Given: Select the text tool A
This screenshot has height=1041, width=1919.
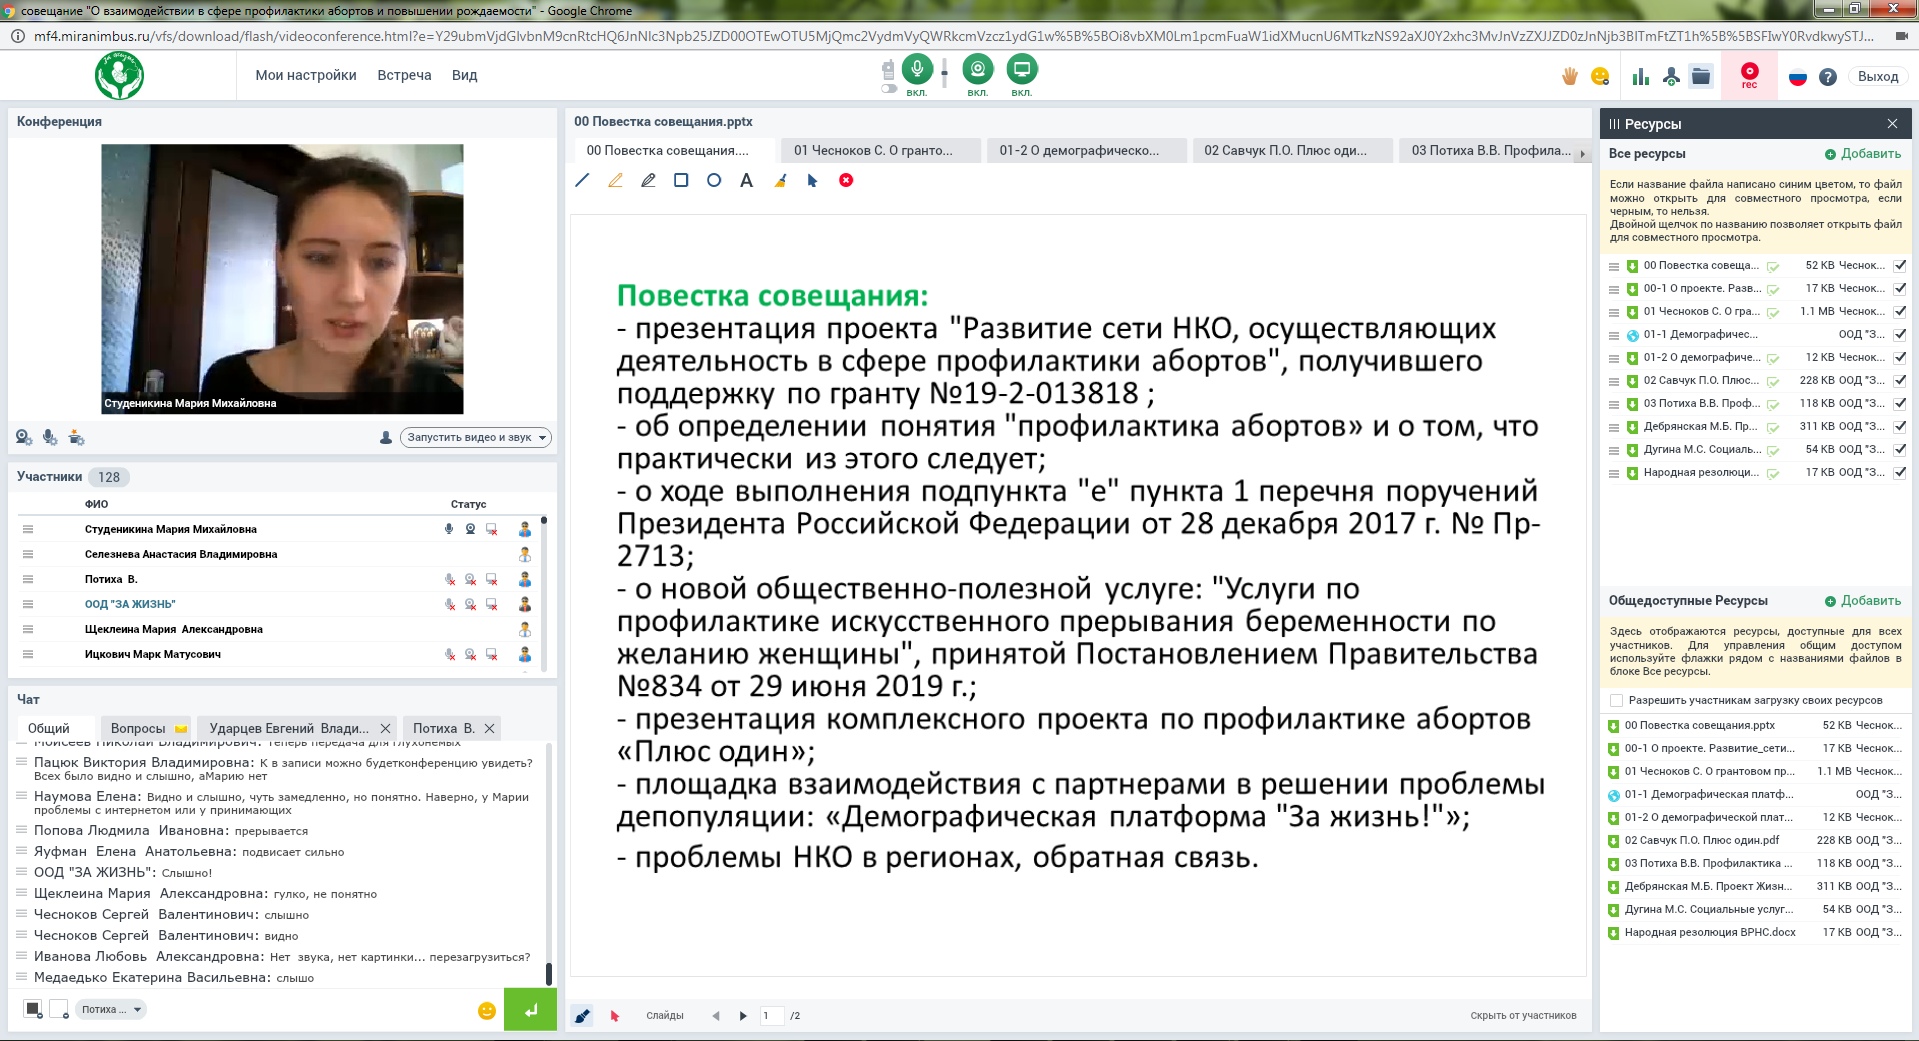Looking at the screenshot, I should click(746, 180).
